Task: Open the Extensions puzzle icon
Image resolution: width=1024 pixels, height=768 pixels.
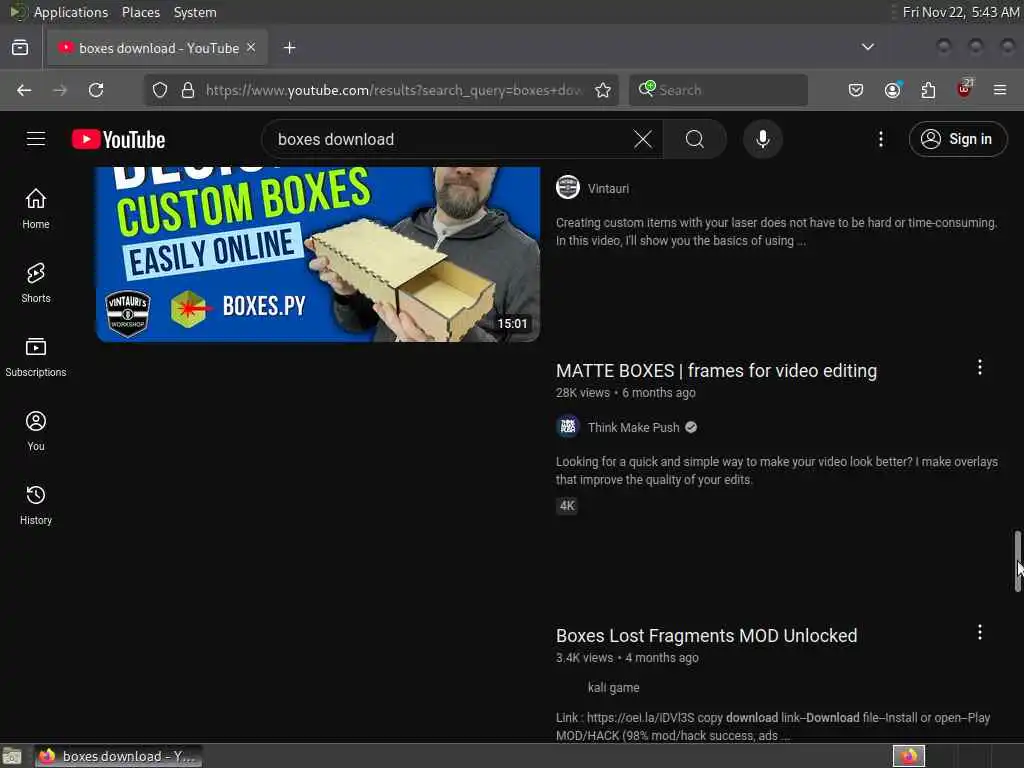Action: coord(928,90)
